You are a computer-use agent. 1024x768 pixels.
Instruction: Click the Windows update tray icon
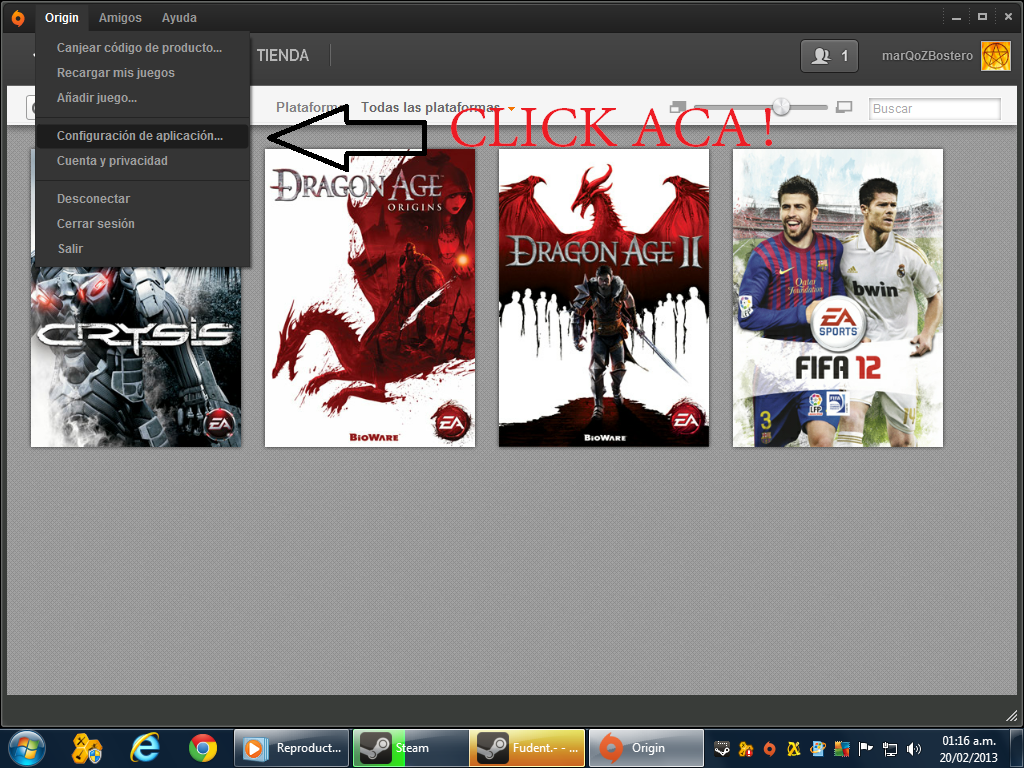click(818, 748)
